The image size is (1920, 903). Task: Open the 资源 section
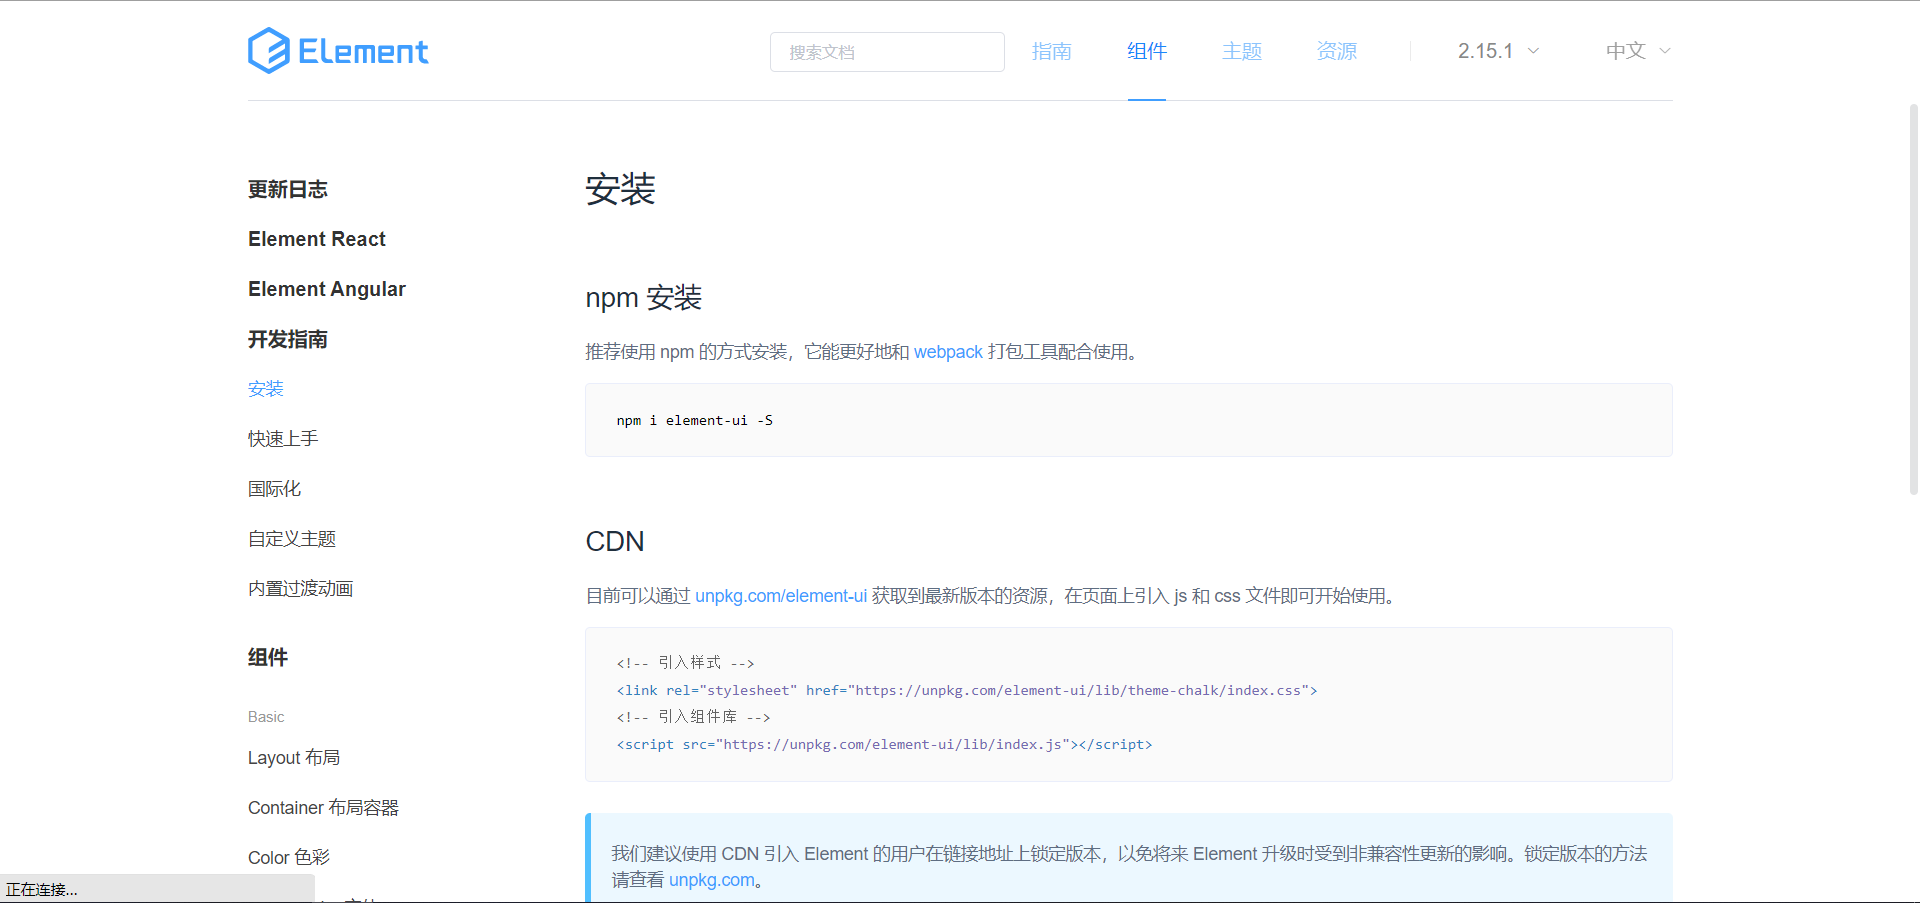(x=1336, y=51)
